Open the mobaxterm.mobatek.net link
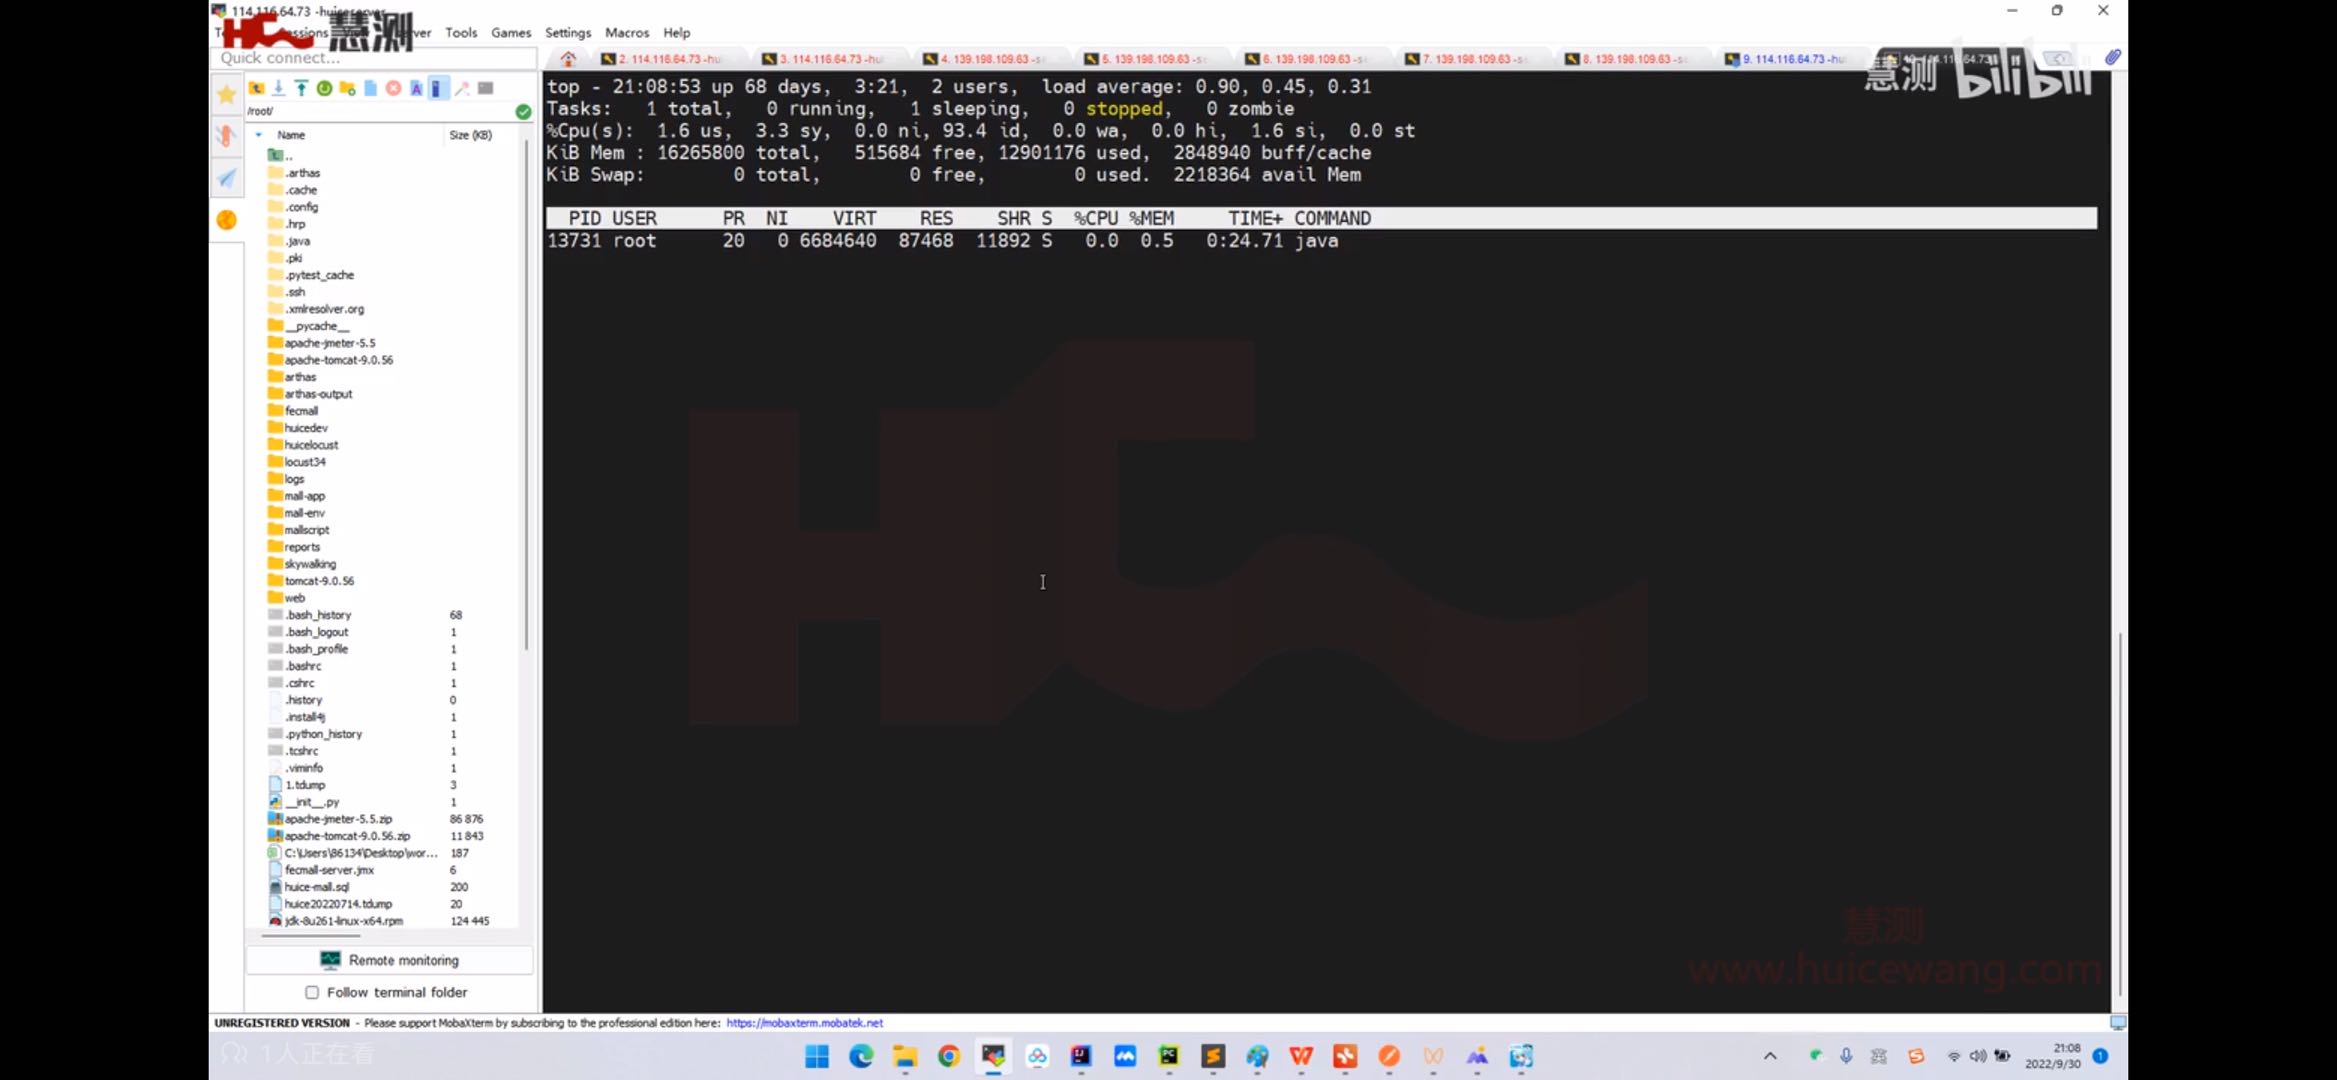 (804, 1023)
